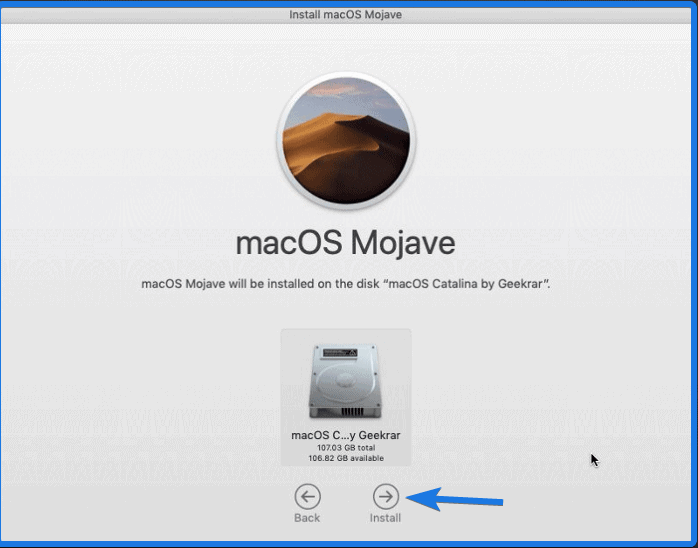Click the macOS Mojave dune logo
The height and width of the screenshot is (548, 698).
click(x=346, y=140)
